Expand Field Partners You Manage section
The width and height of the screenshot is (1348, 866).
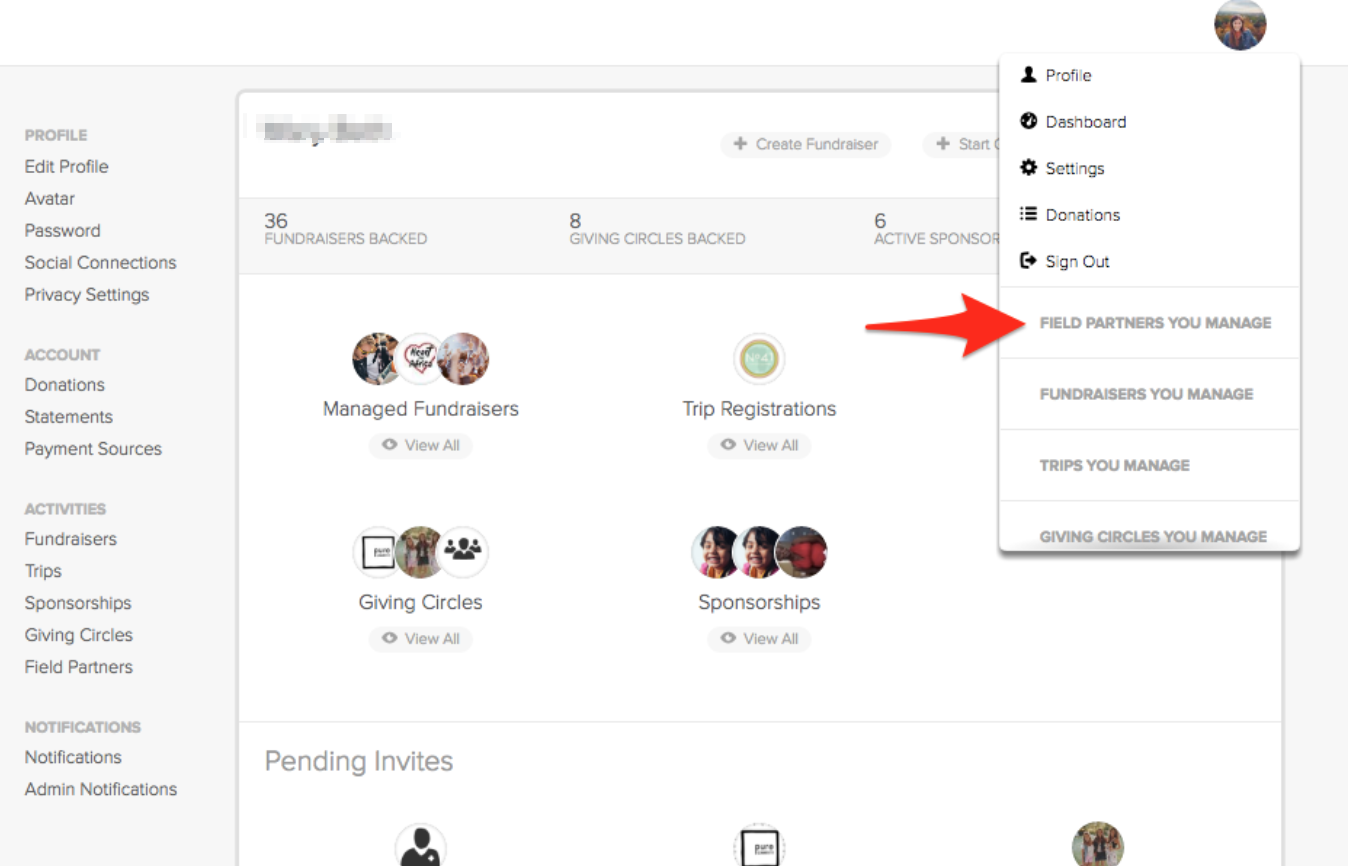pos(1155,323)
